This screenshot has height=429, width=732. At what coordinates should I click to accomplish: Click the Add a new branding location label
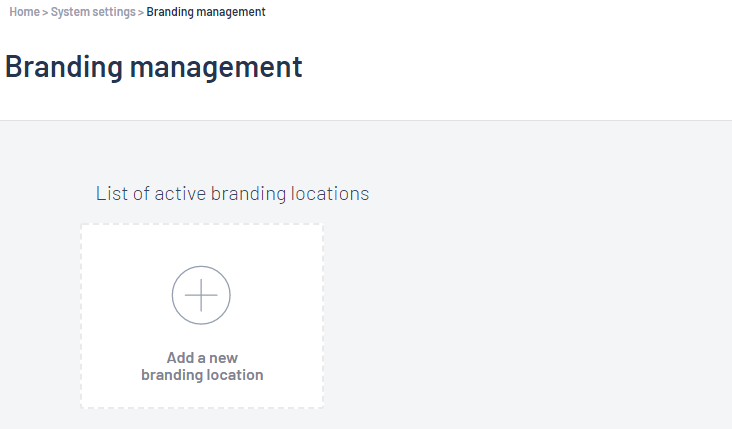(x=202, y=366)
